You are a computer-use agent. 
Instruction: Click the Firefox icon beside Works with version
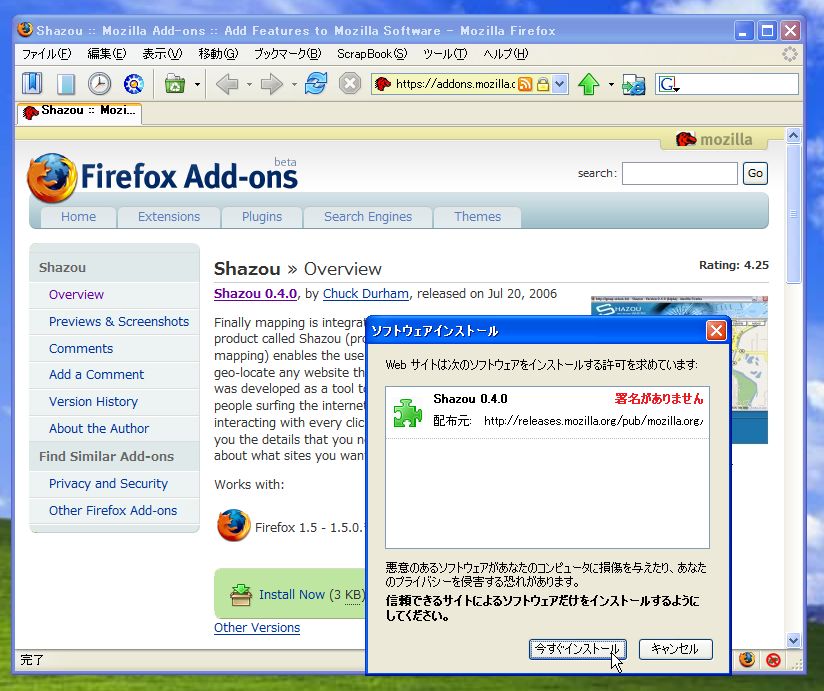234,525
